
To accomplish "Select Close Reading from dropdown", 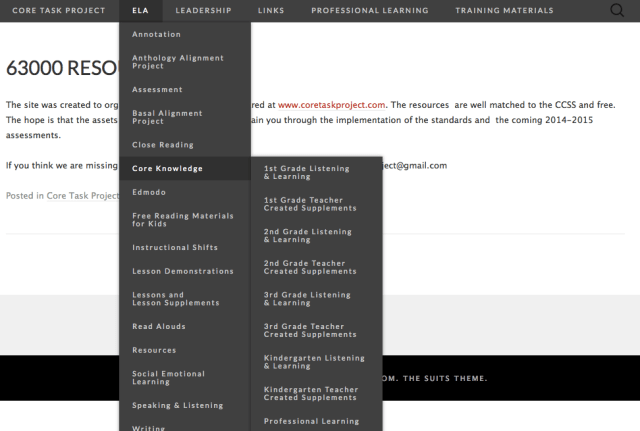I will (x=163, y=144).
